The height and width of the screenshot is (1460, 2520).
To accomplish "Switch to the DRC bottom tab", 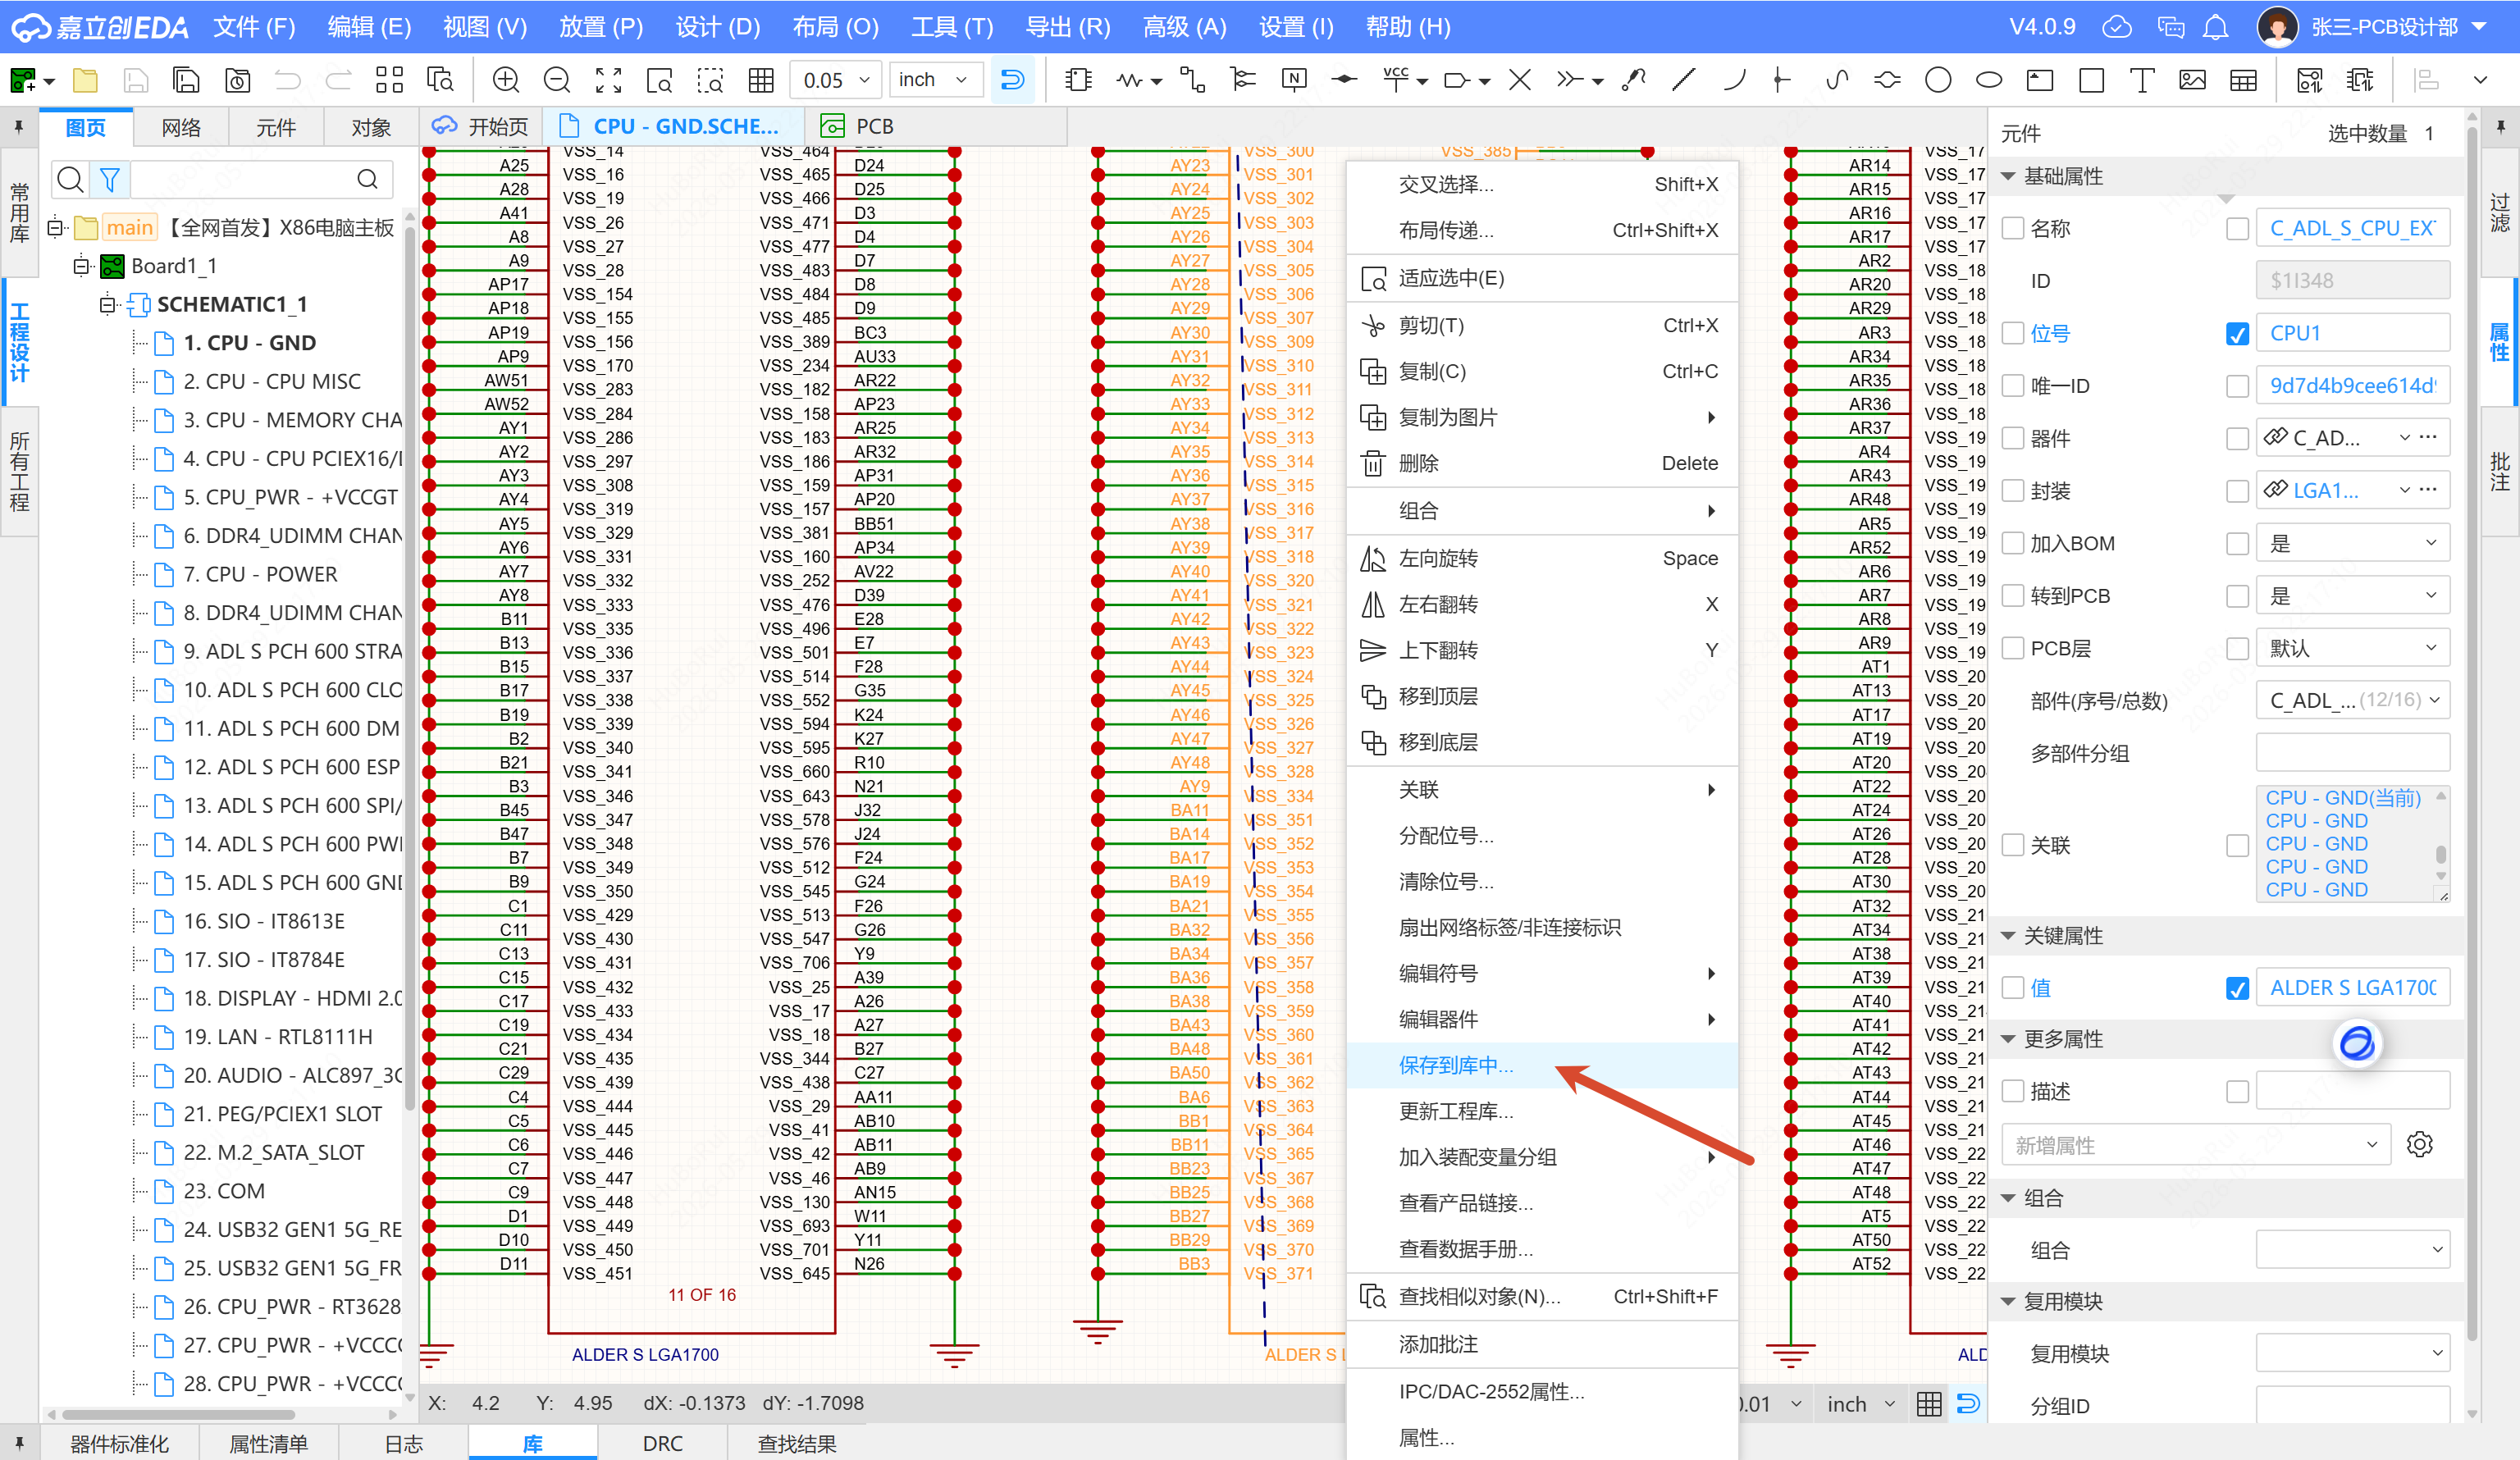I will coord(662,1443).
